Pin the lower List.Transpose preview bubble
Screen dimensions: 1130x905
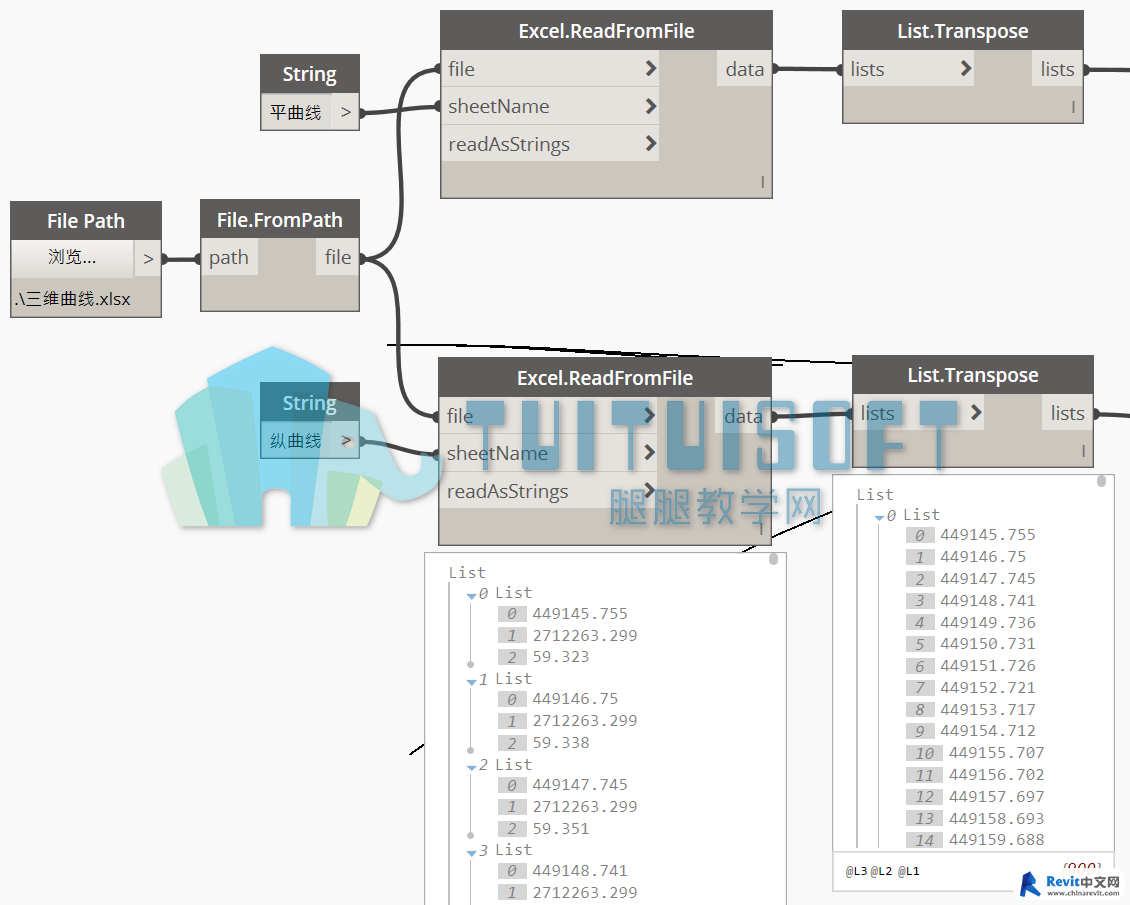(1101, 481)
